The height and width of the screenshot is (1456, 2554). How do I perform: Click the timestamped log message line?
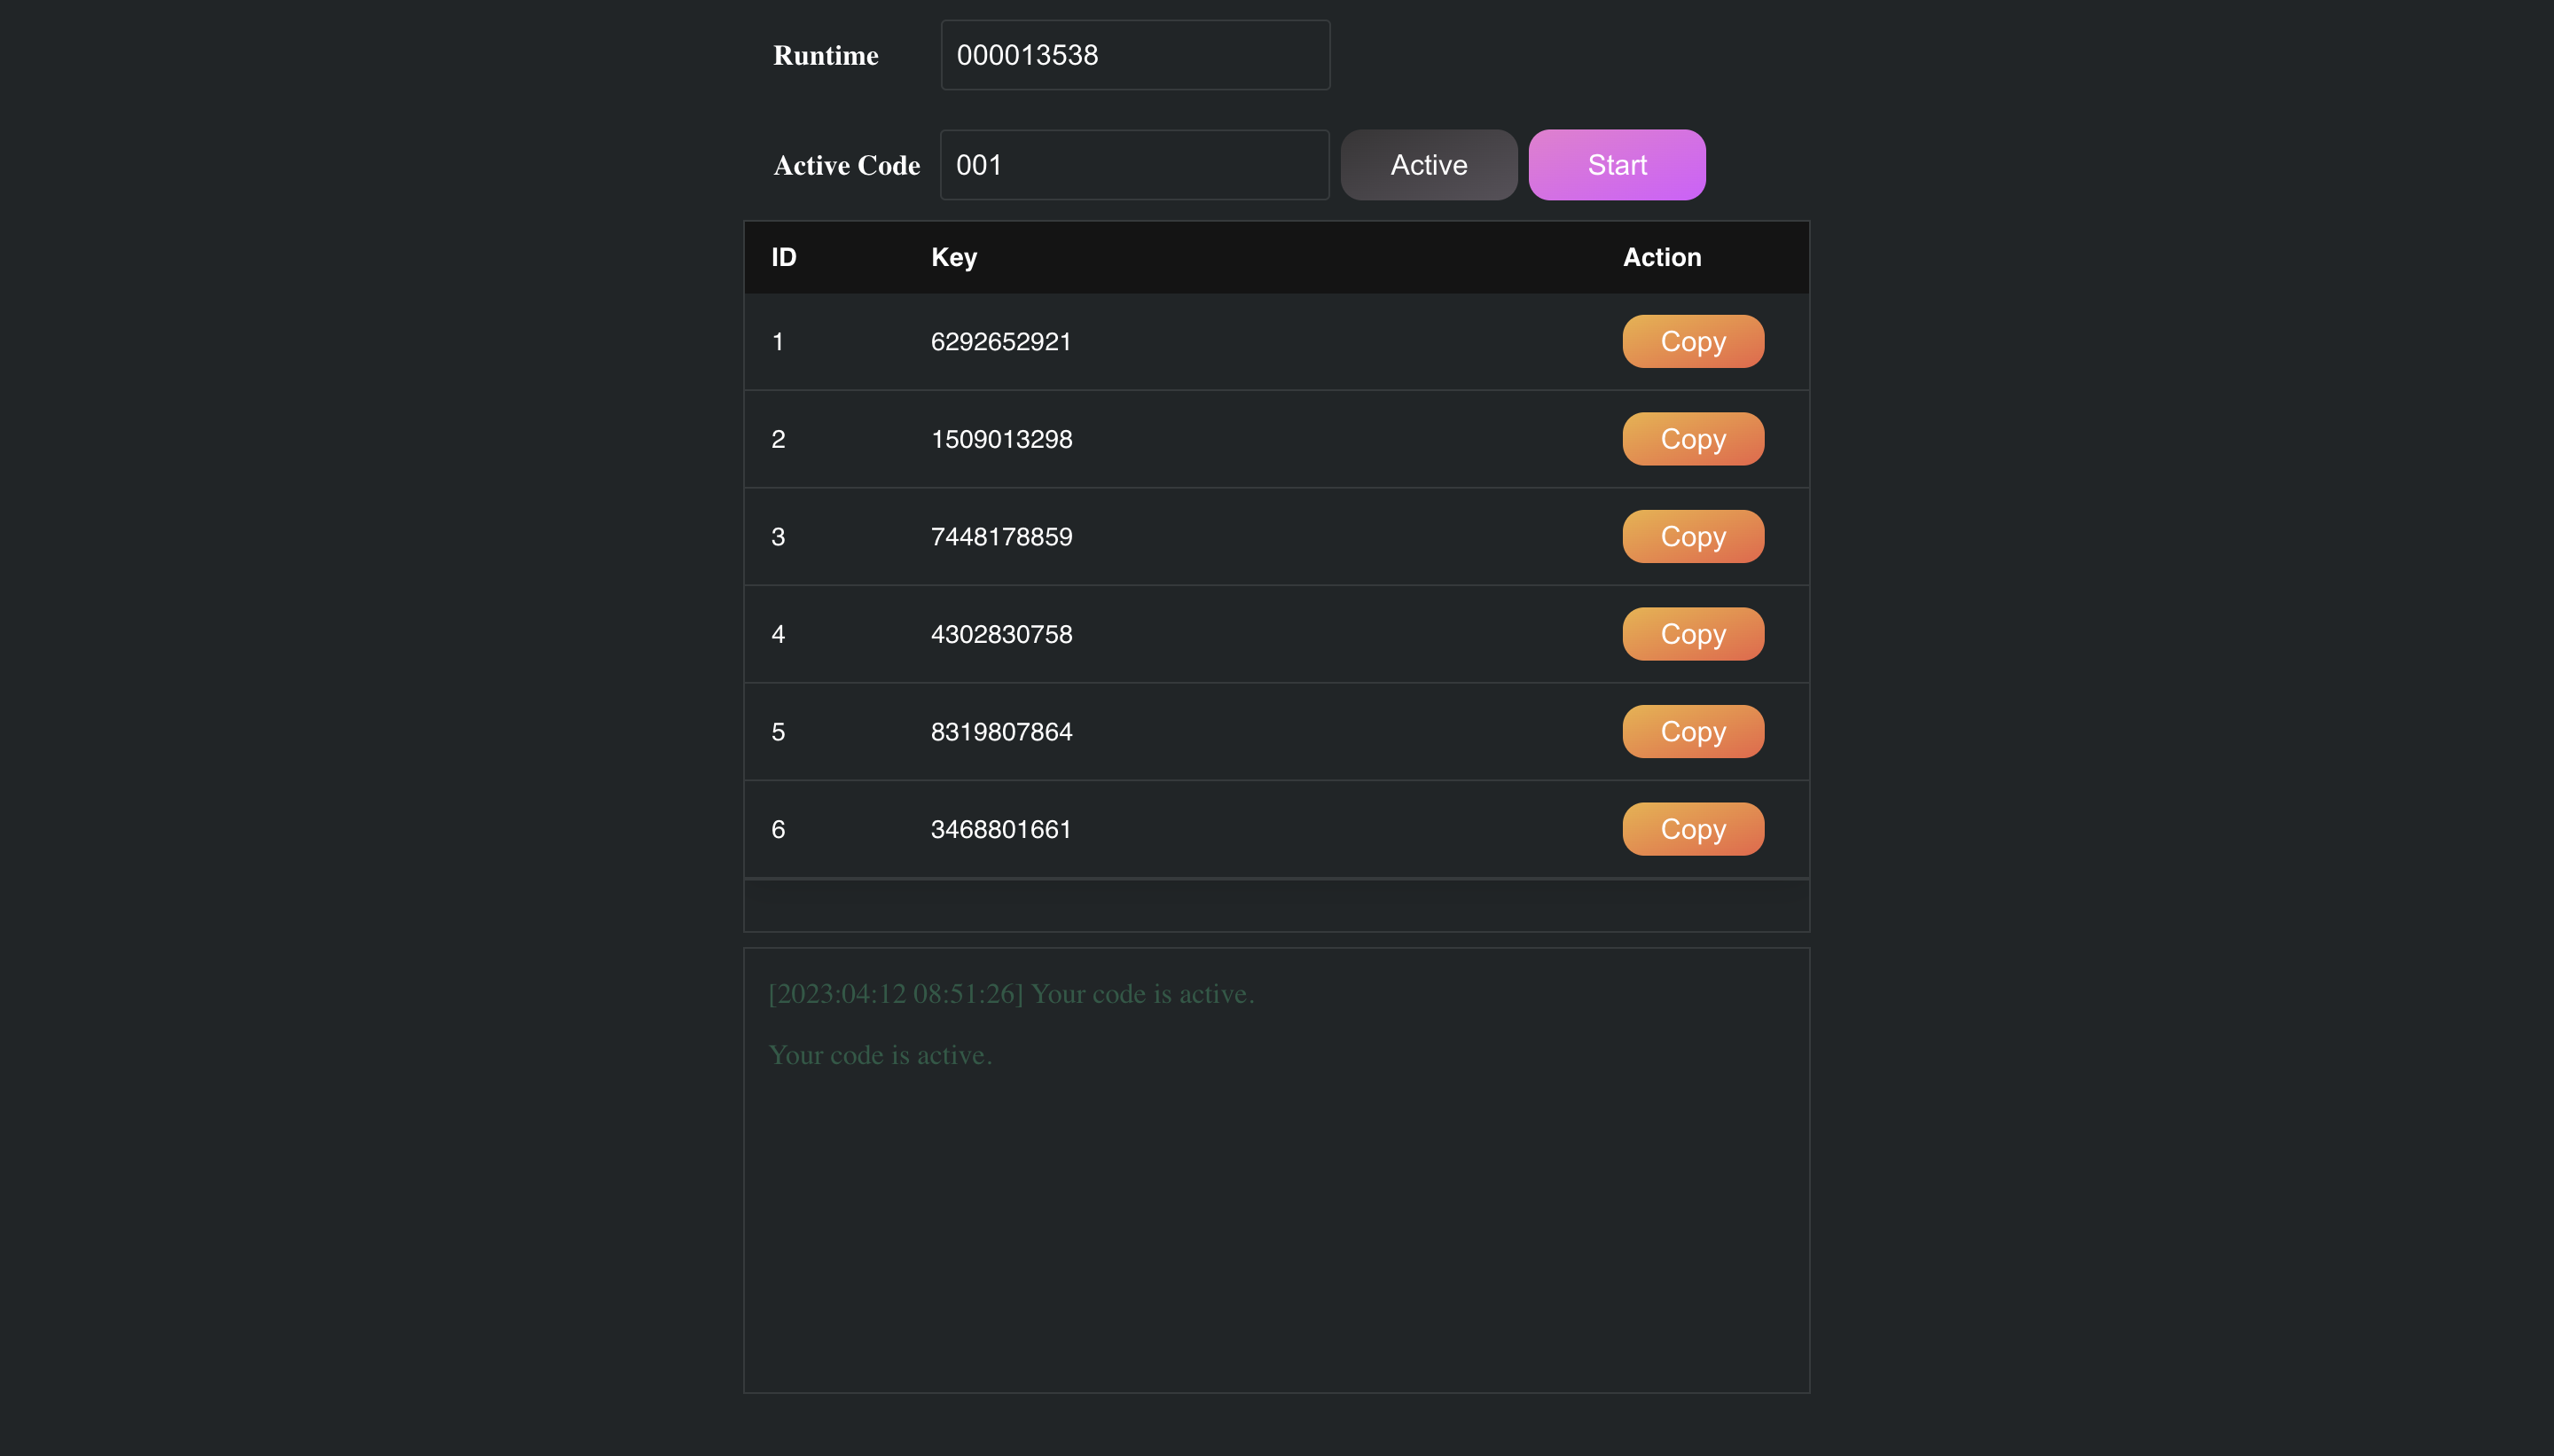click(x=1011, y=994)
